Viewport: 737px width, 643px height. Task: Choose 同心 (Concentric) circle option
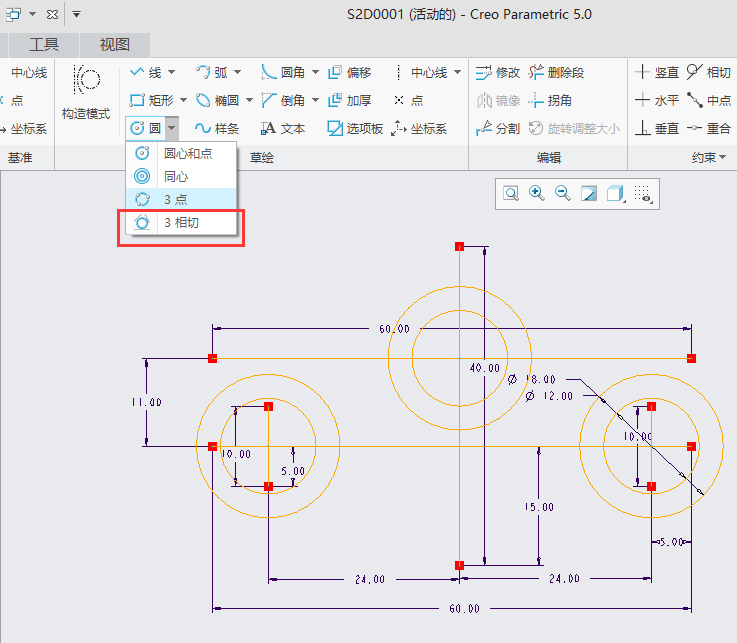pyautogui.click(x=175, y=176)
